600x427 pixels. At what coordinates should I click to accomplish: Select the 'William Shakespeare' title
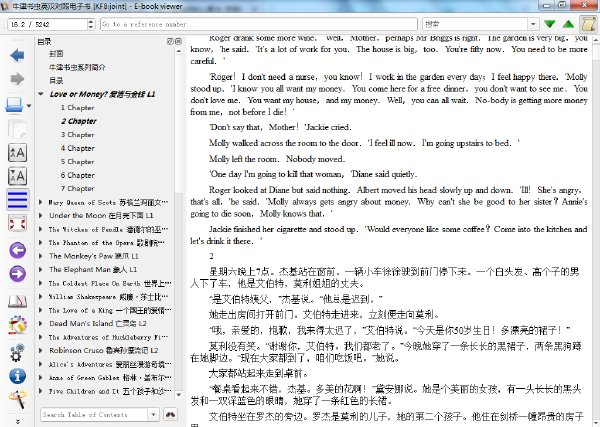[x=108, y=297]
